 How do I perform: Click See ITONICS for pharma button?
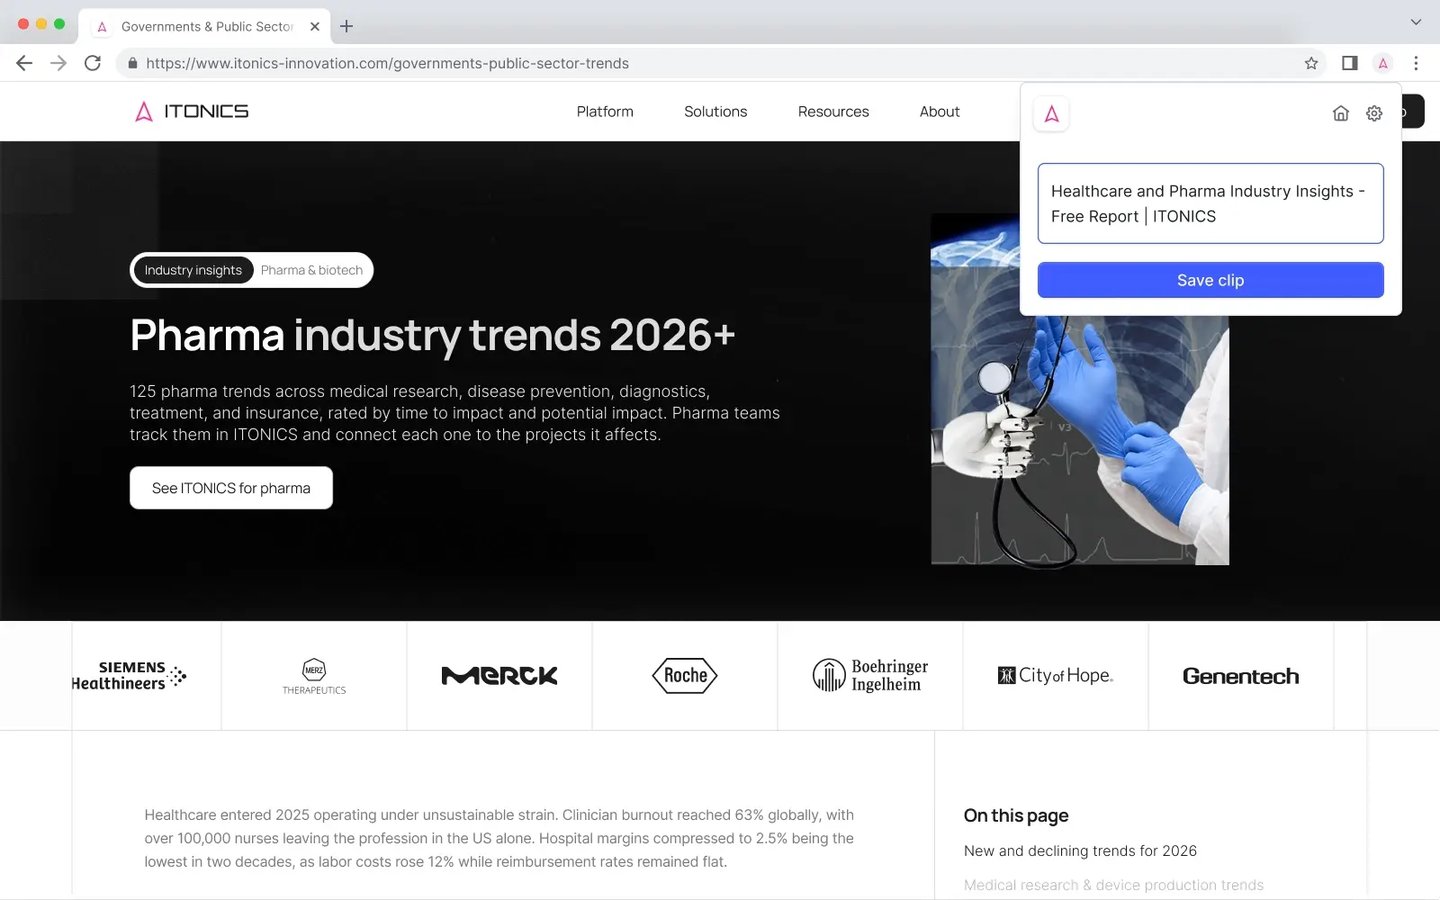pyautogui.click(x=231, y=488)
